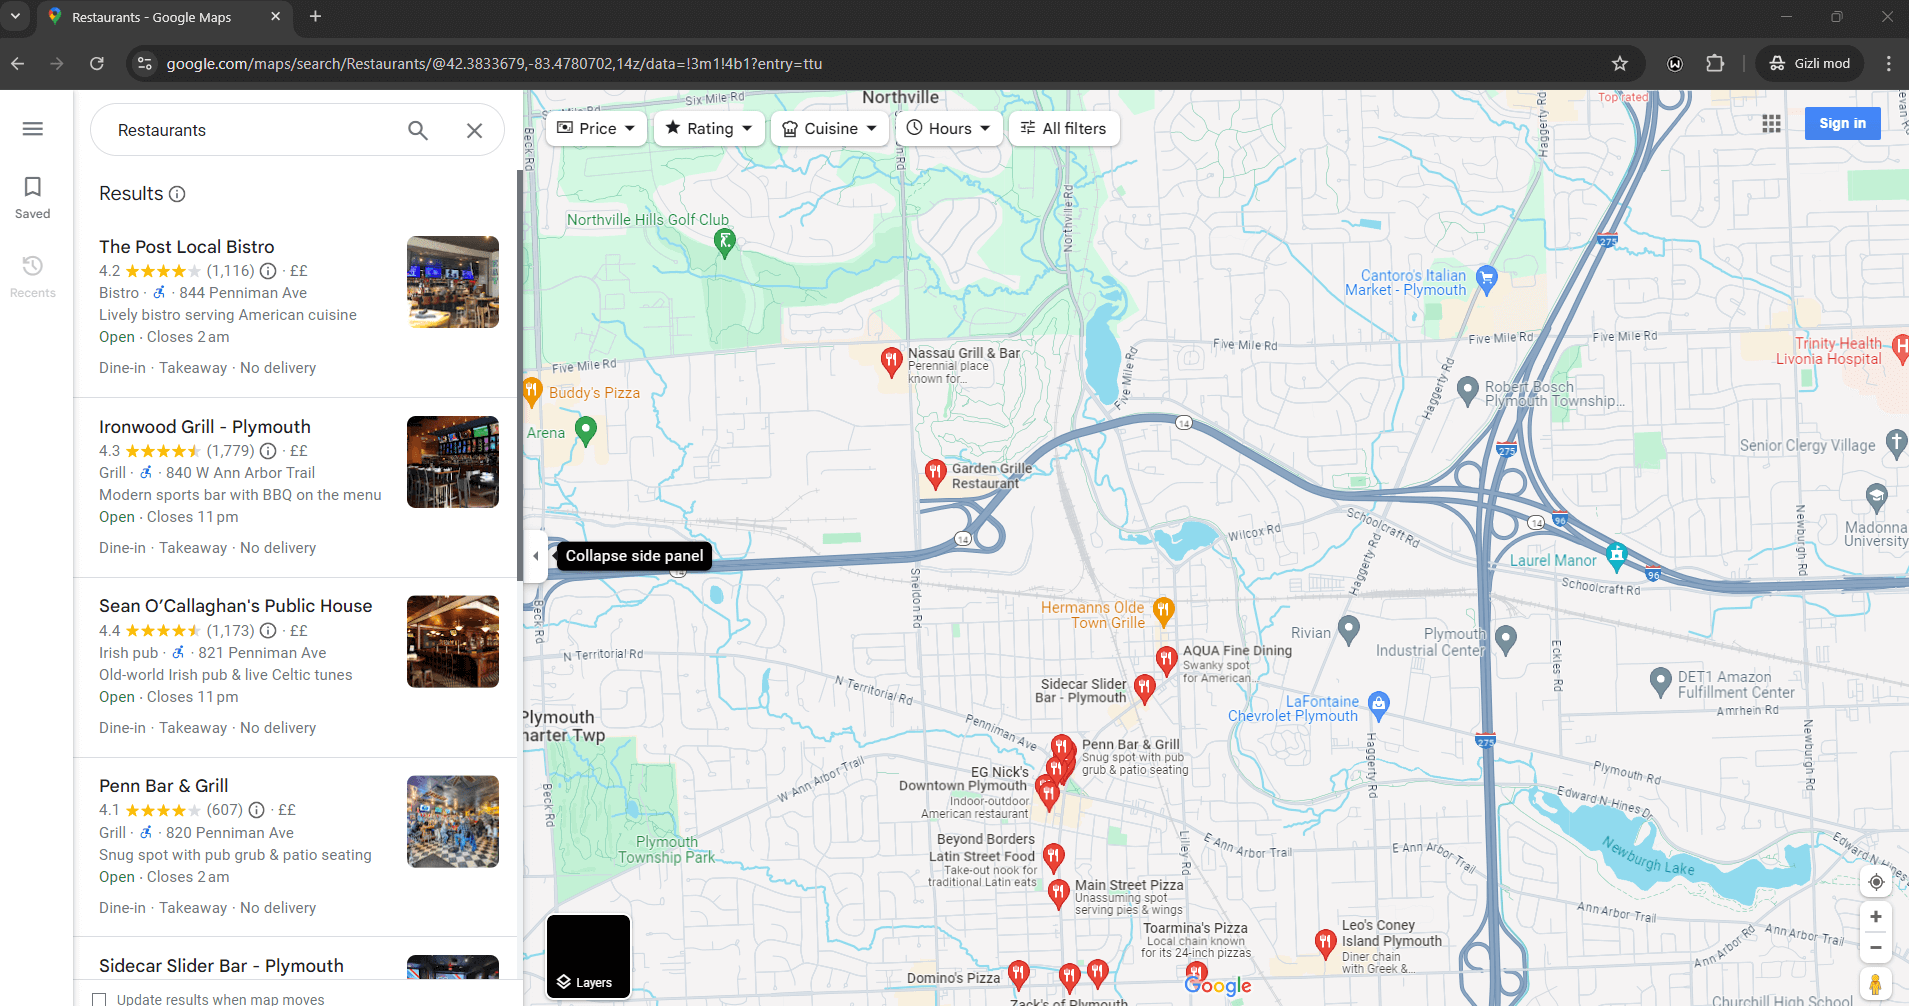Zoom in the map with the plus button

point(1876,917)
